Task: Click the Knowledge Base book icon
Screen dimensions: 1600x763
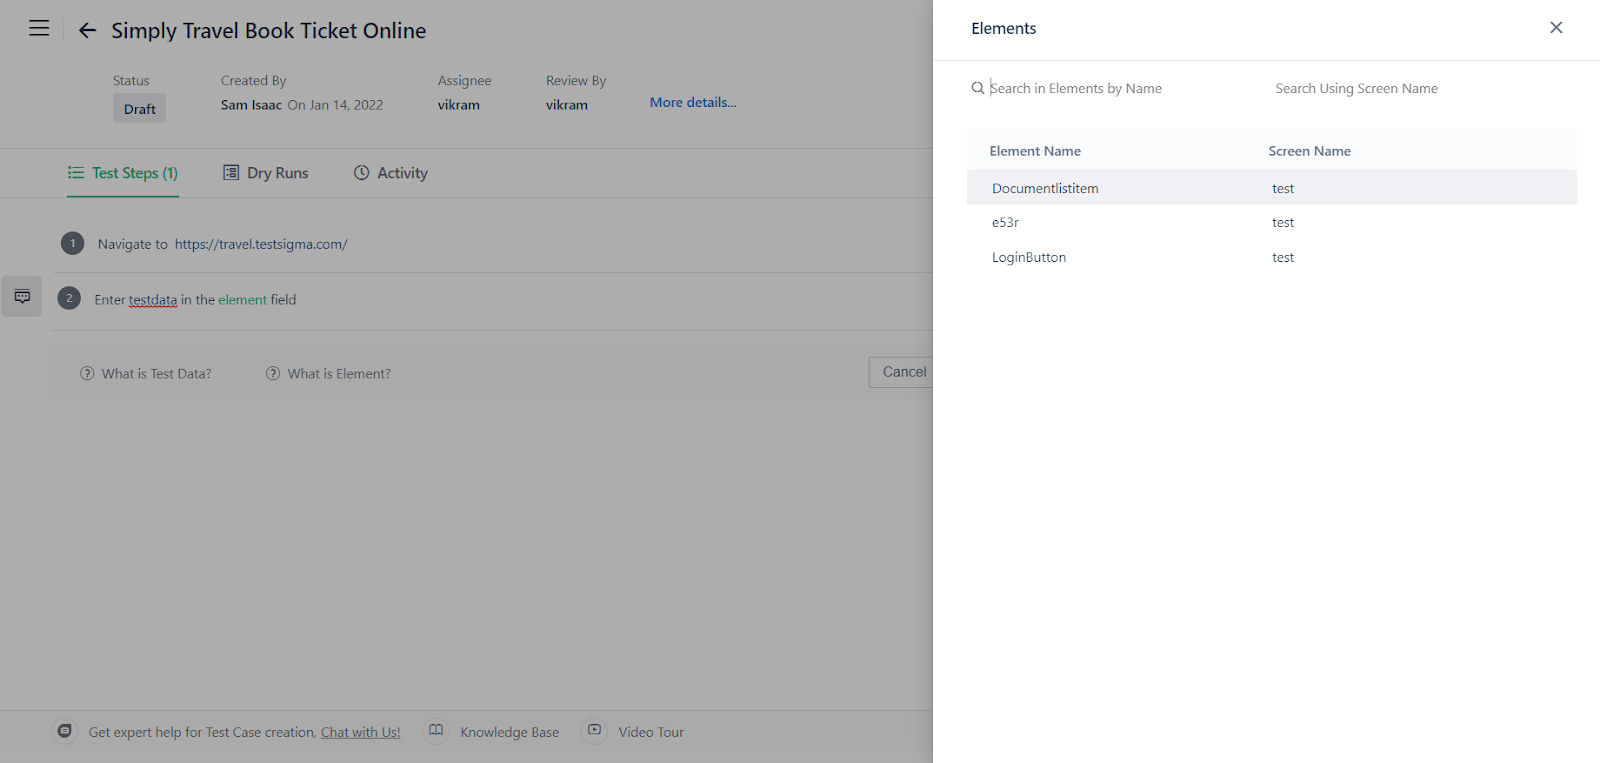Action: (x=436, y=731)
